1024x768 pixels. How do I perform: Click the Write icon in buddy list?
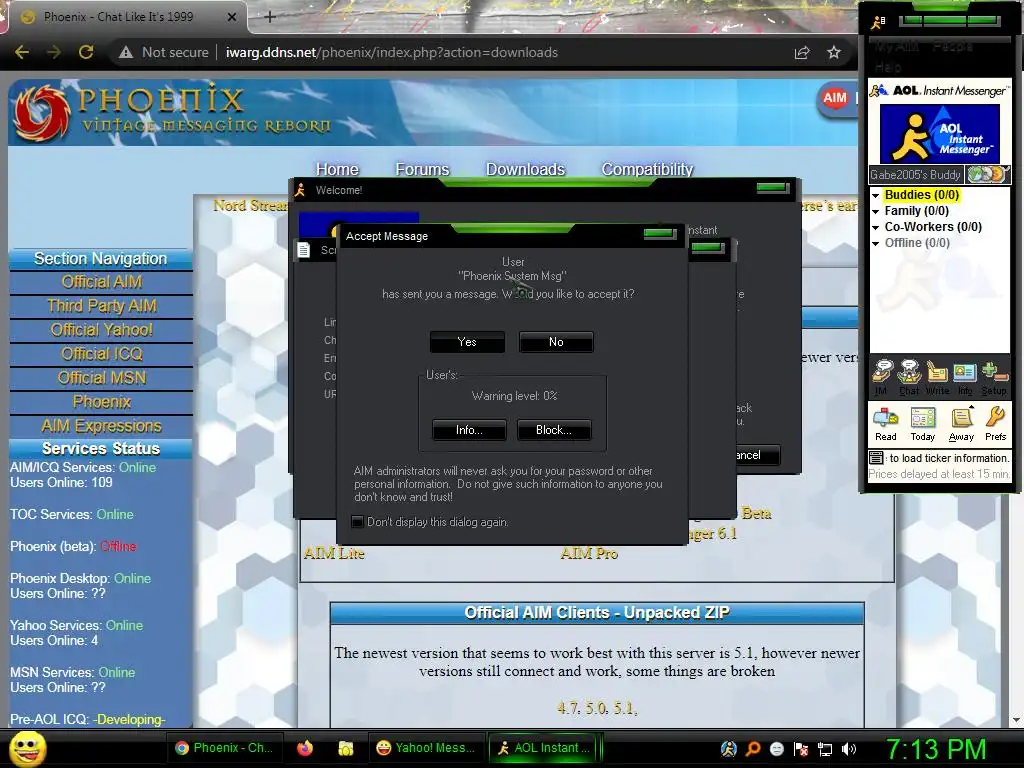[x=937, y=377]
